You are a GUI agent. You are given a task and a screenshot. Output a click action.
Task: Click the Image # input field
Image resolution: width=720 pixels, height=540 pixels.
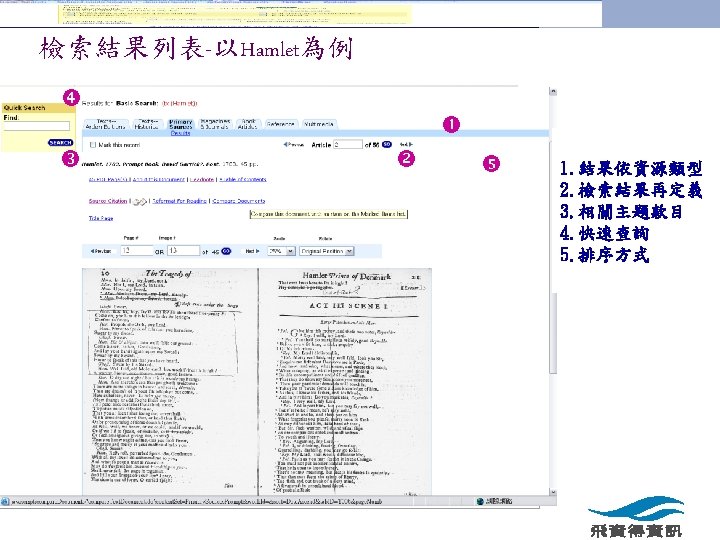(184, 251)
